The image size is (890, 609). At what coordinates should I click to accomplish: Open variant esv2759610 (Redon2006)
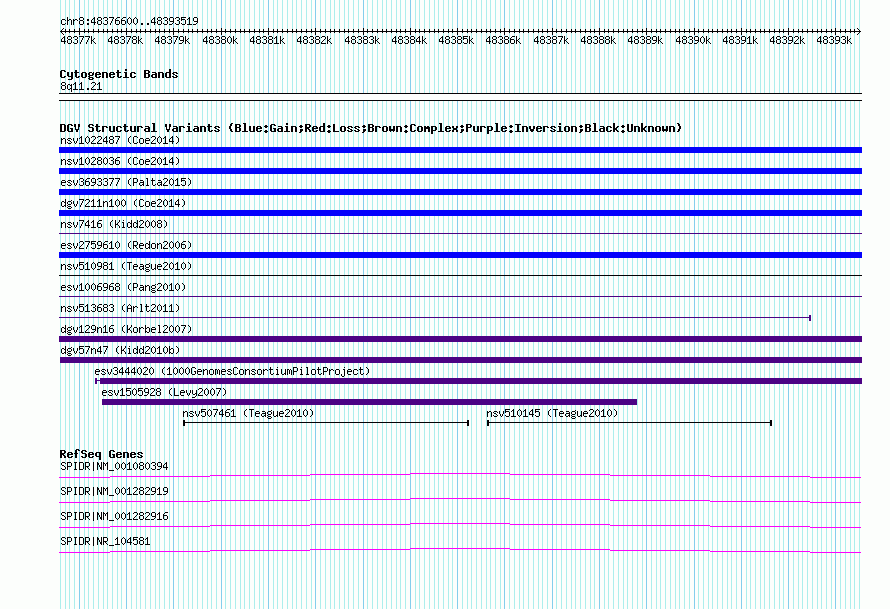pyautogui.click(x=126, y=245)
